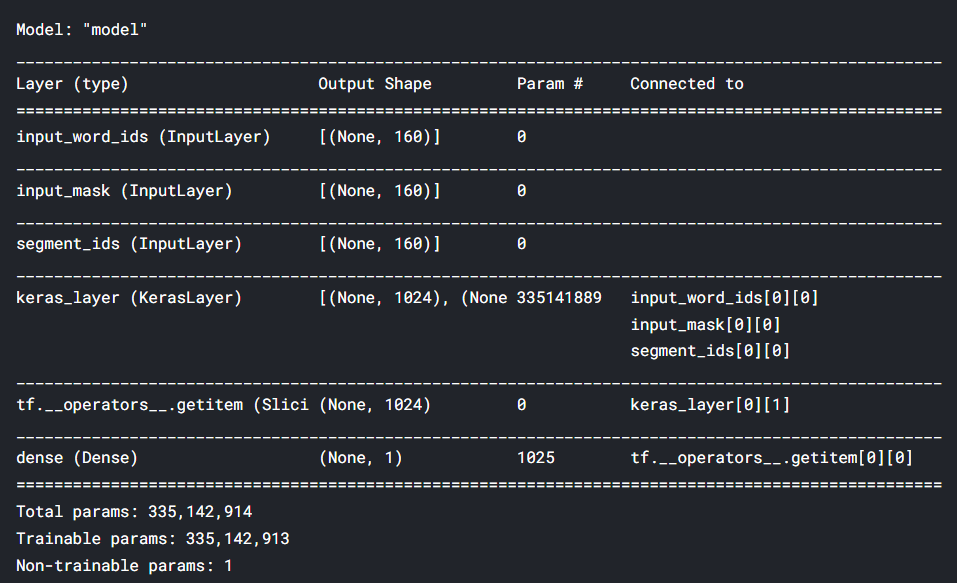
Task: Click input_word_ids[0][0] in Connected to column
Action: 725,298
